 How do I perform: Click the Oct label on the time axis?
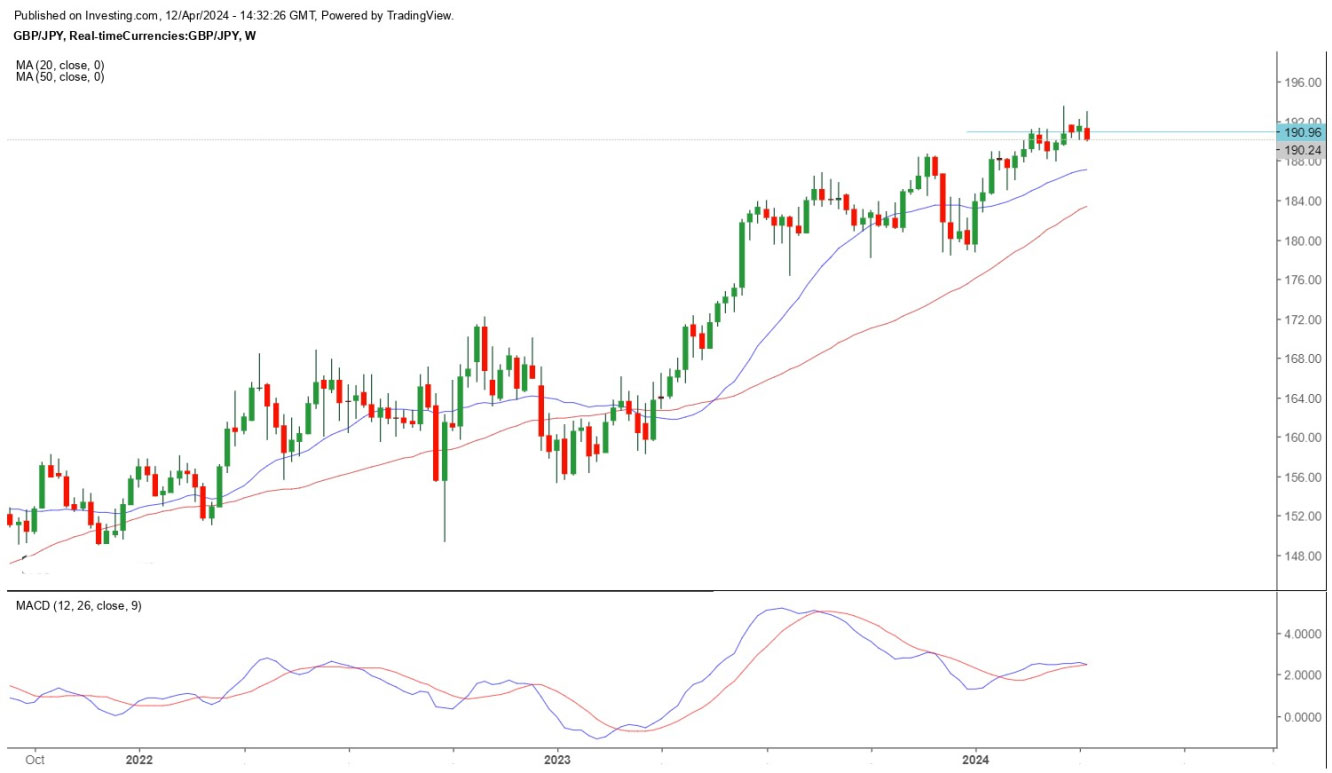(35, 760)
